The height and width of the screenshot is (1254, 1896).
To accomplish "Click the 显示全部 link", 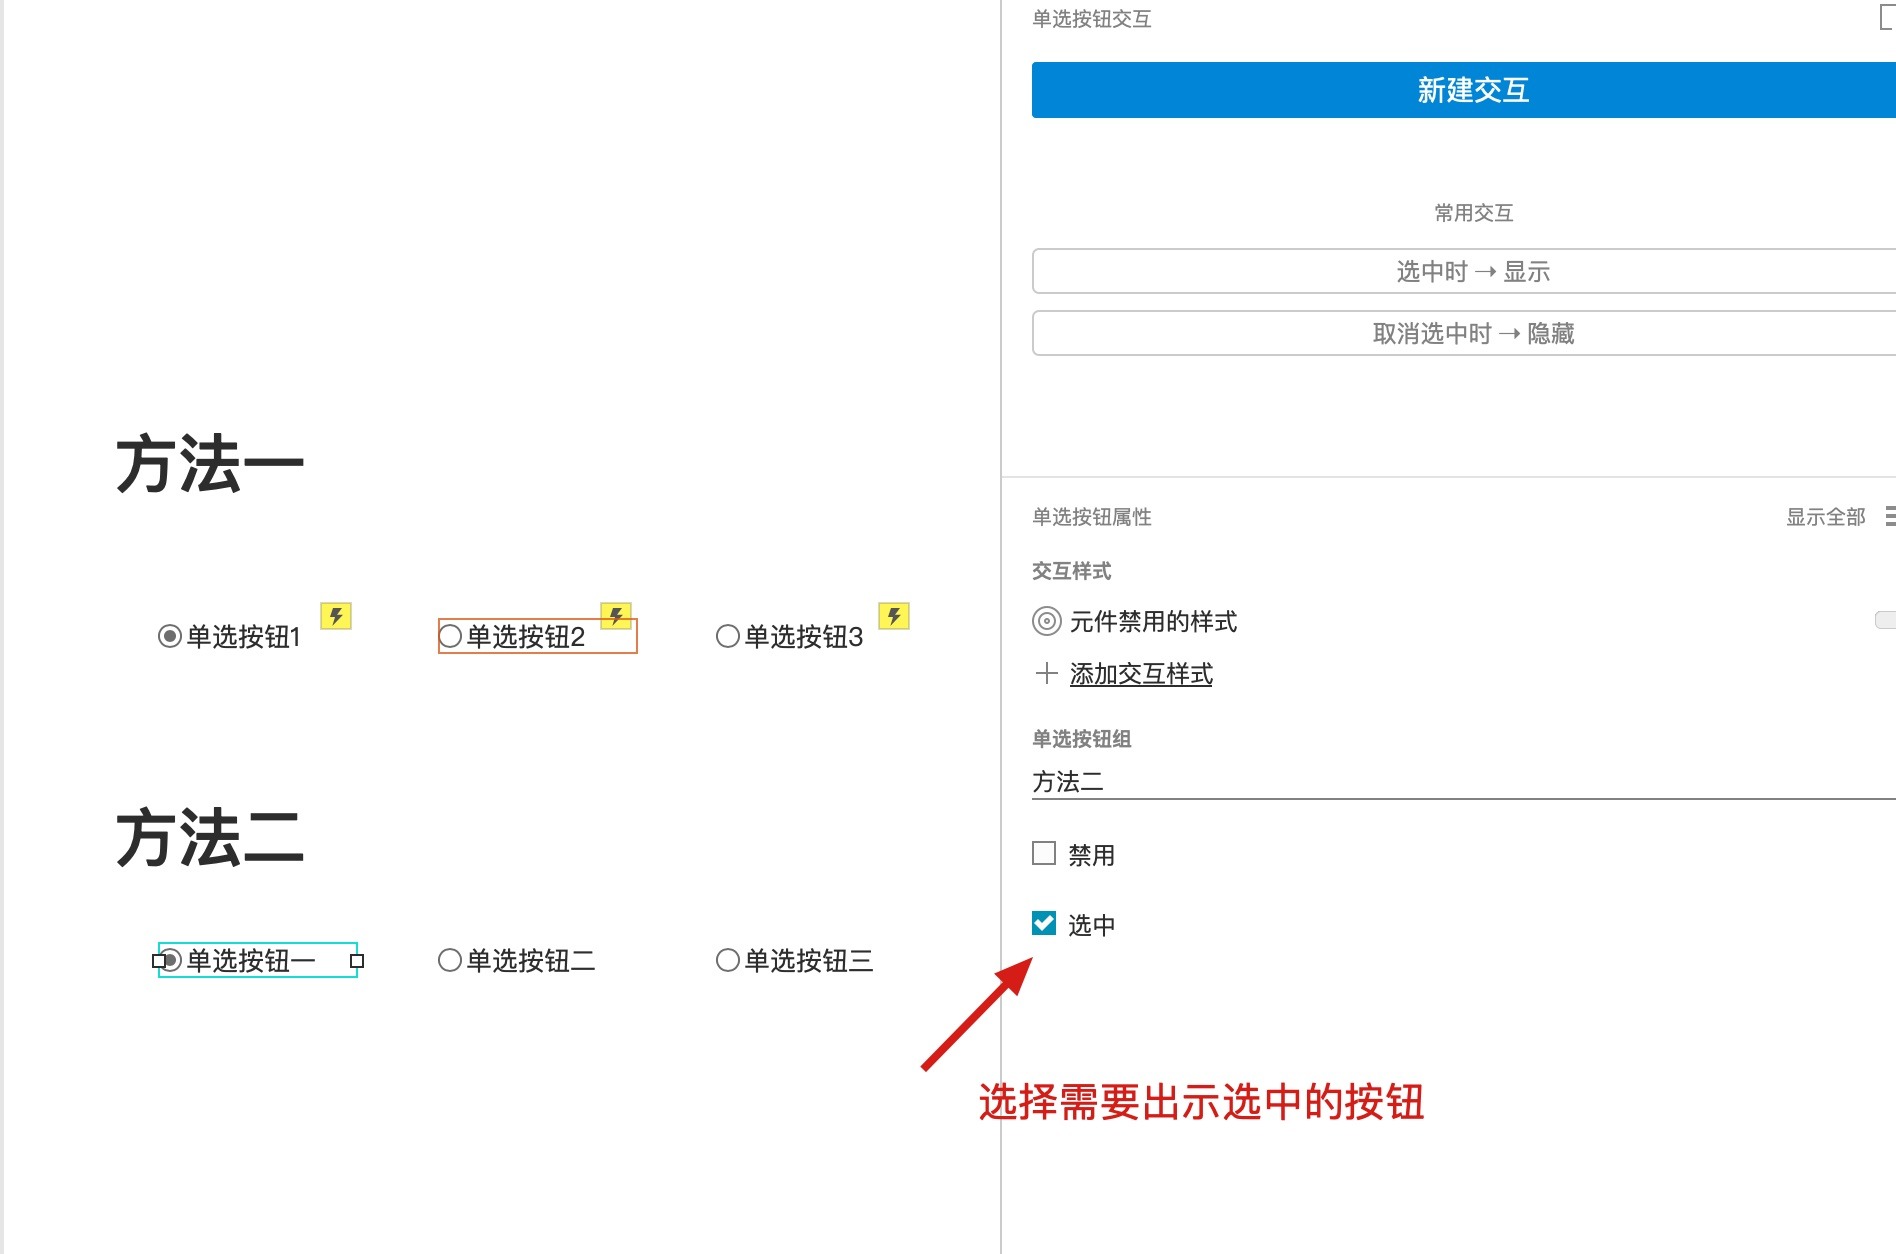I will click(x=1826, y=517).
